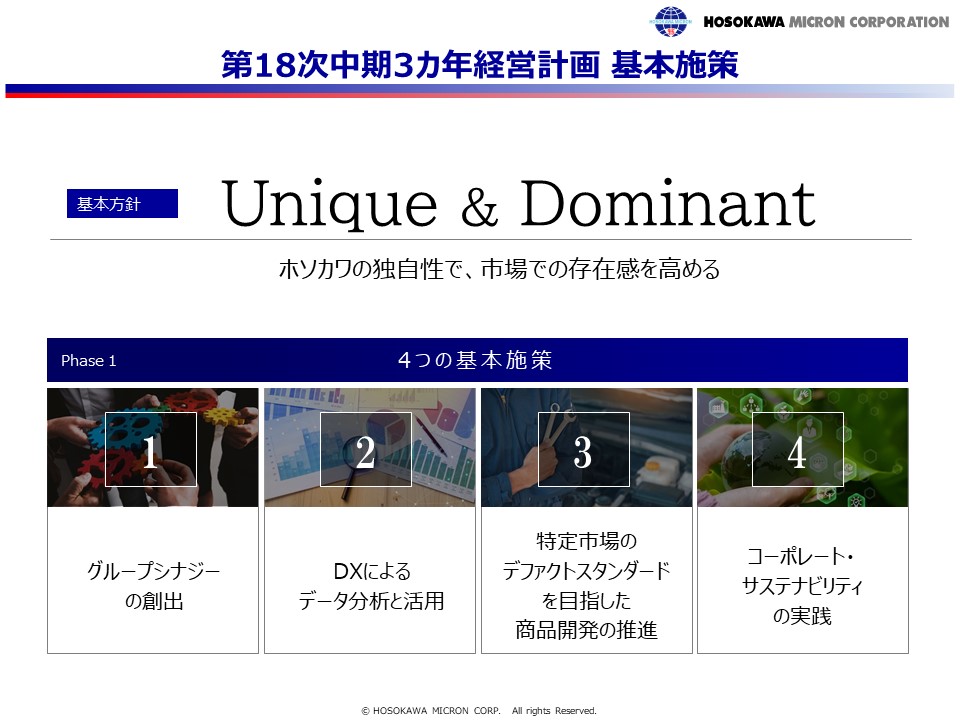Click the green globe image numbered 4
Viewport: 960px width, 720px height.
803,448
